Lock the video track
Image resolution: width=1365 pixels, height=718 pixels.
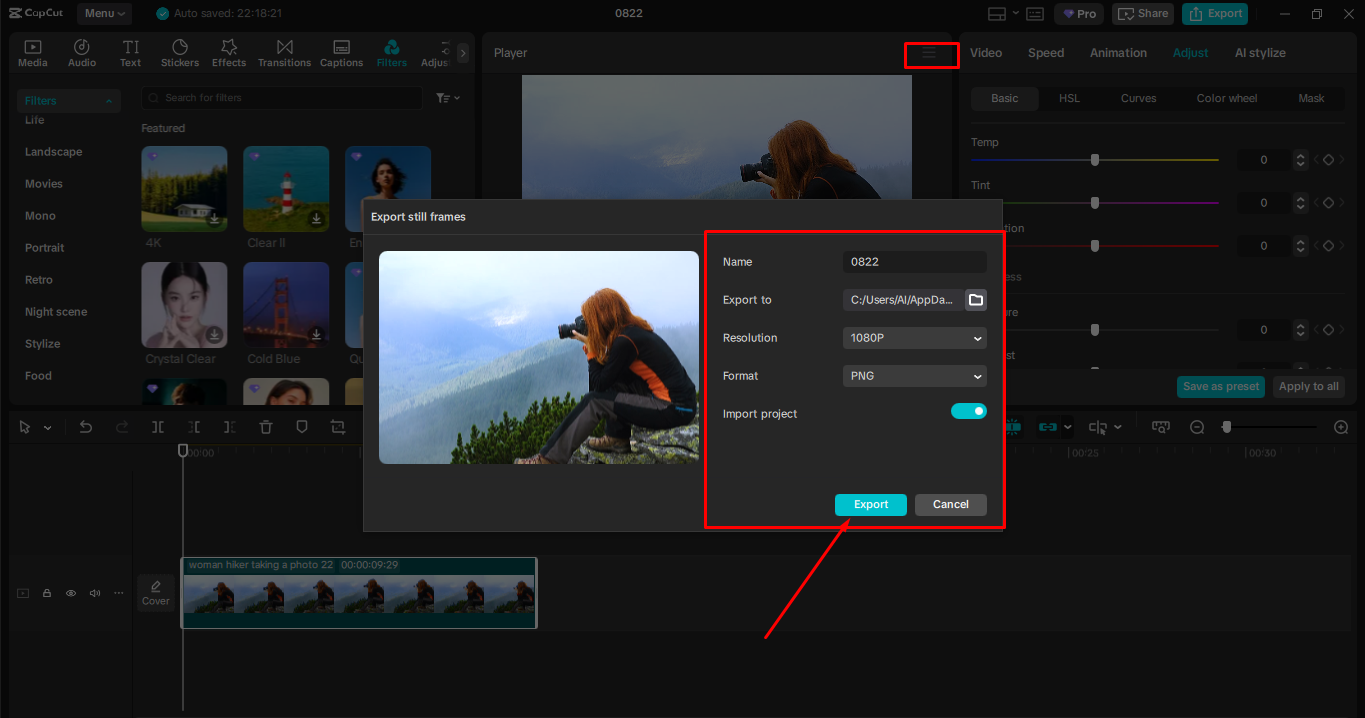46,592
